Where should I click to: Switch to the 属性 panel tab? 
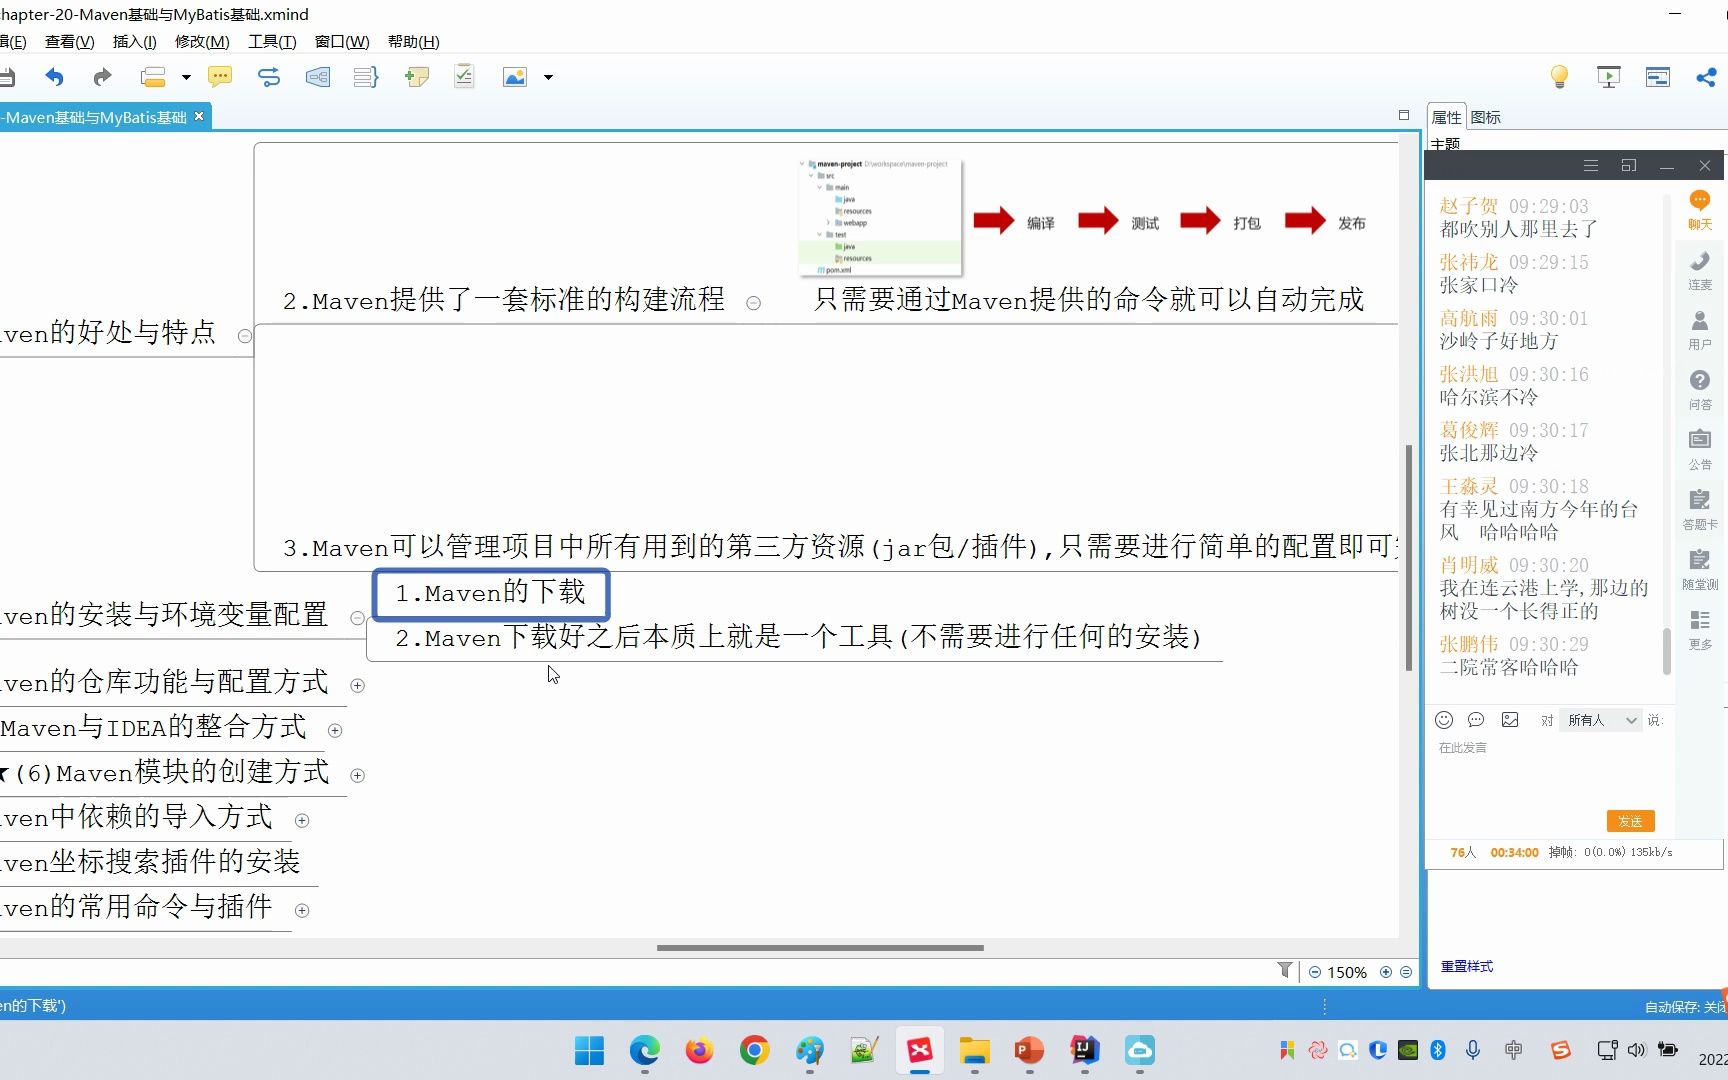[x=1446, y=117]
